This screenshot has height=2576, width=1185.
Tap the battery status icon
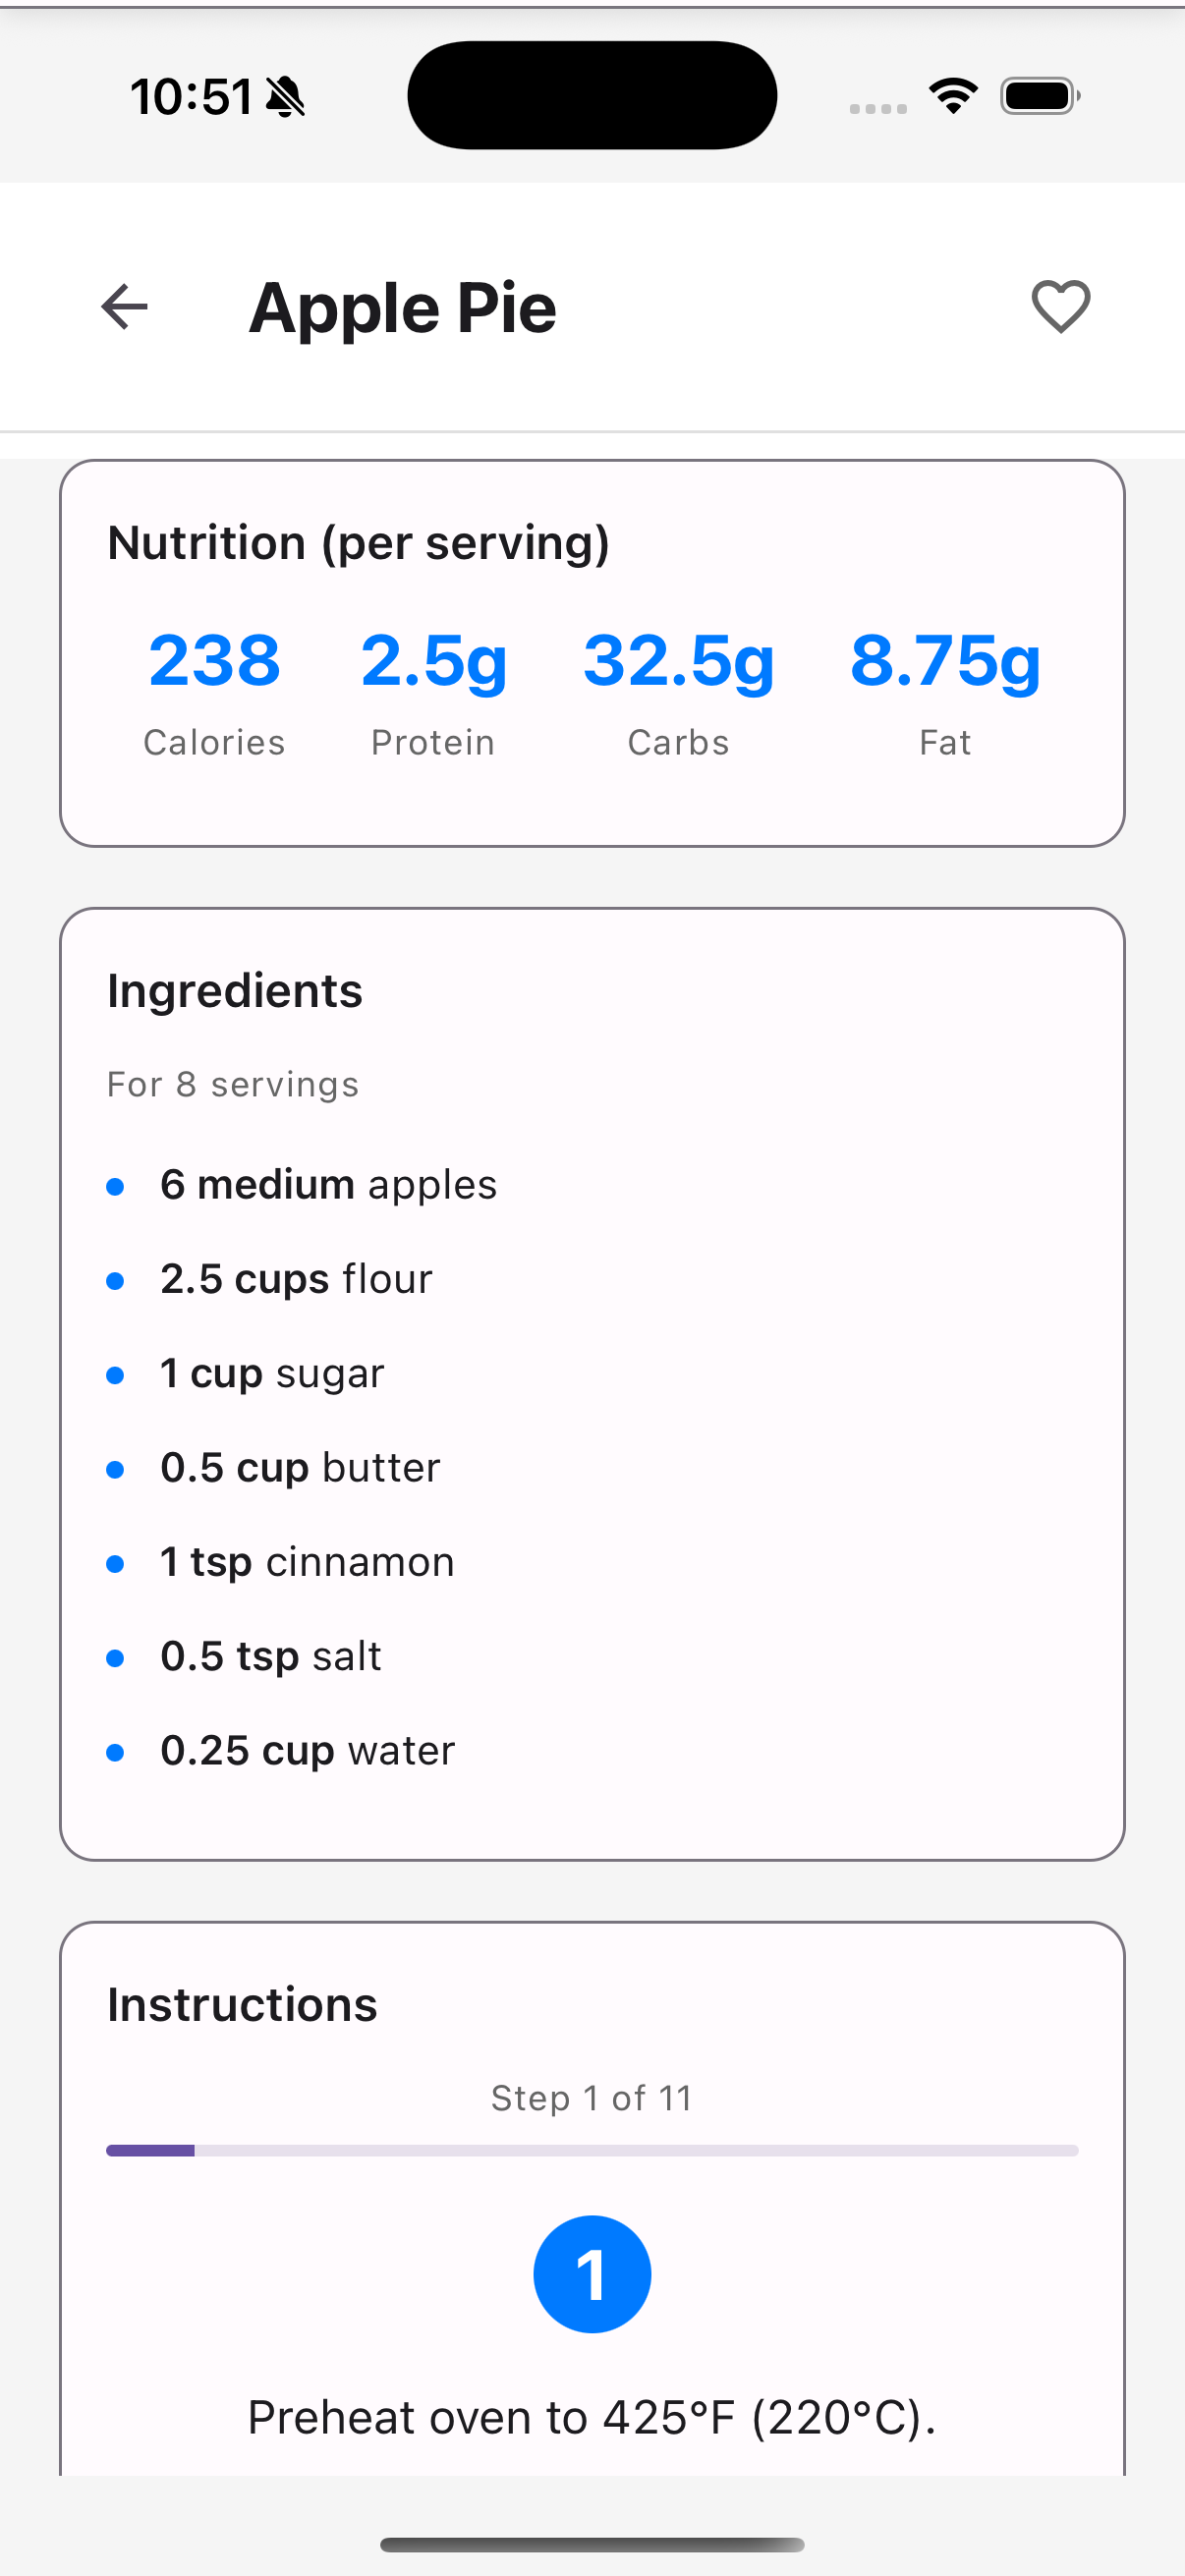[1040, 96]
